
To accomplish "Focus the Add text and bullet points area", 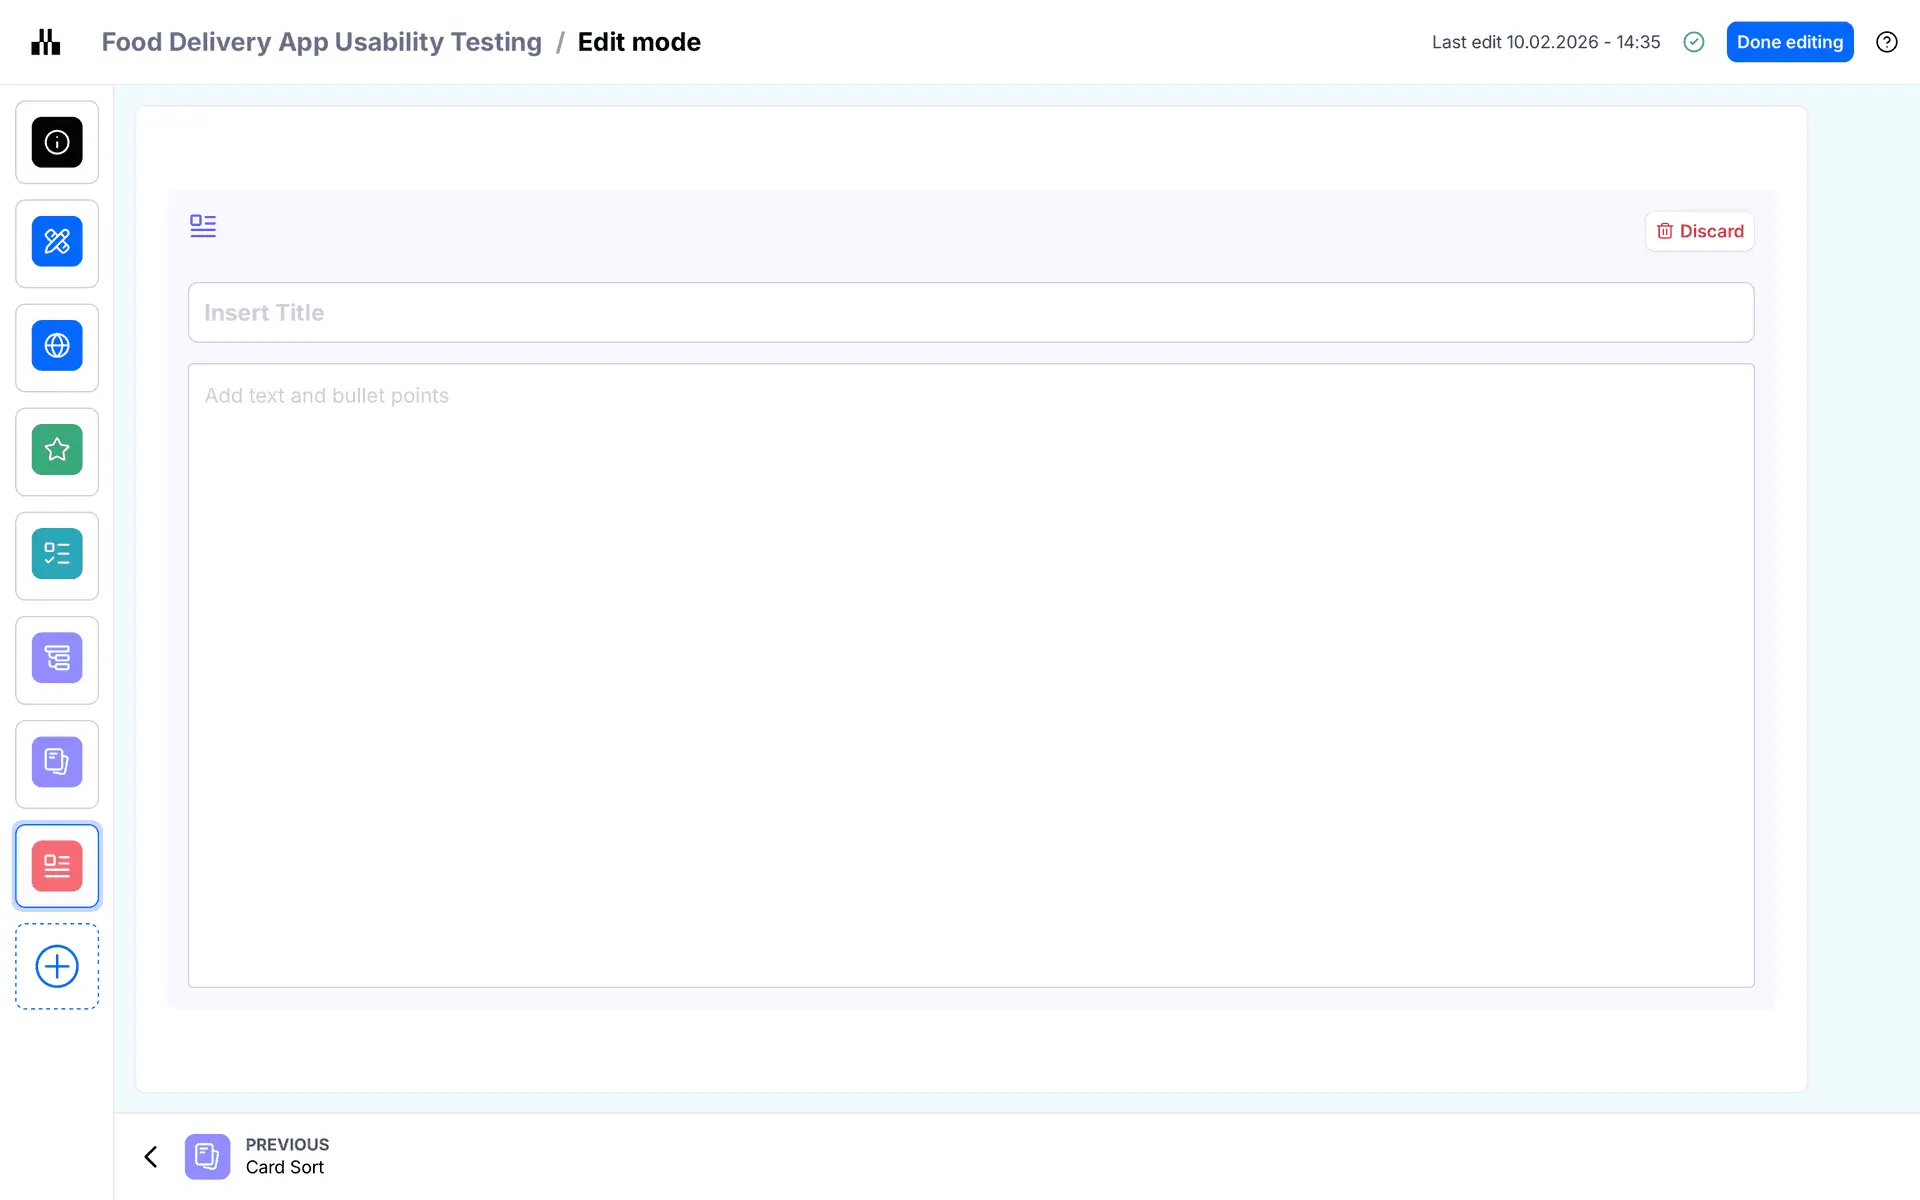I will coord(970,675).
